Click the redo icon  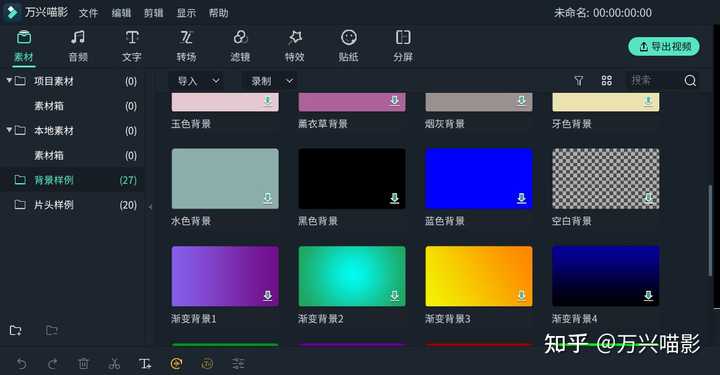[x=52, y=364]
